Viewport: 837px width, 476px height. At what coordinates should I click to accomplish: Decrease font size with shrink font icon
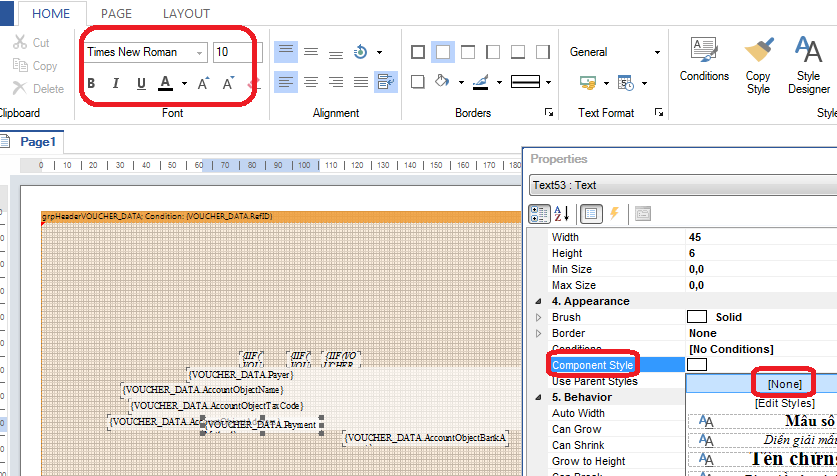pos(228,83)
